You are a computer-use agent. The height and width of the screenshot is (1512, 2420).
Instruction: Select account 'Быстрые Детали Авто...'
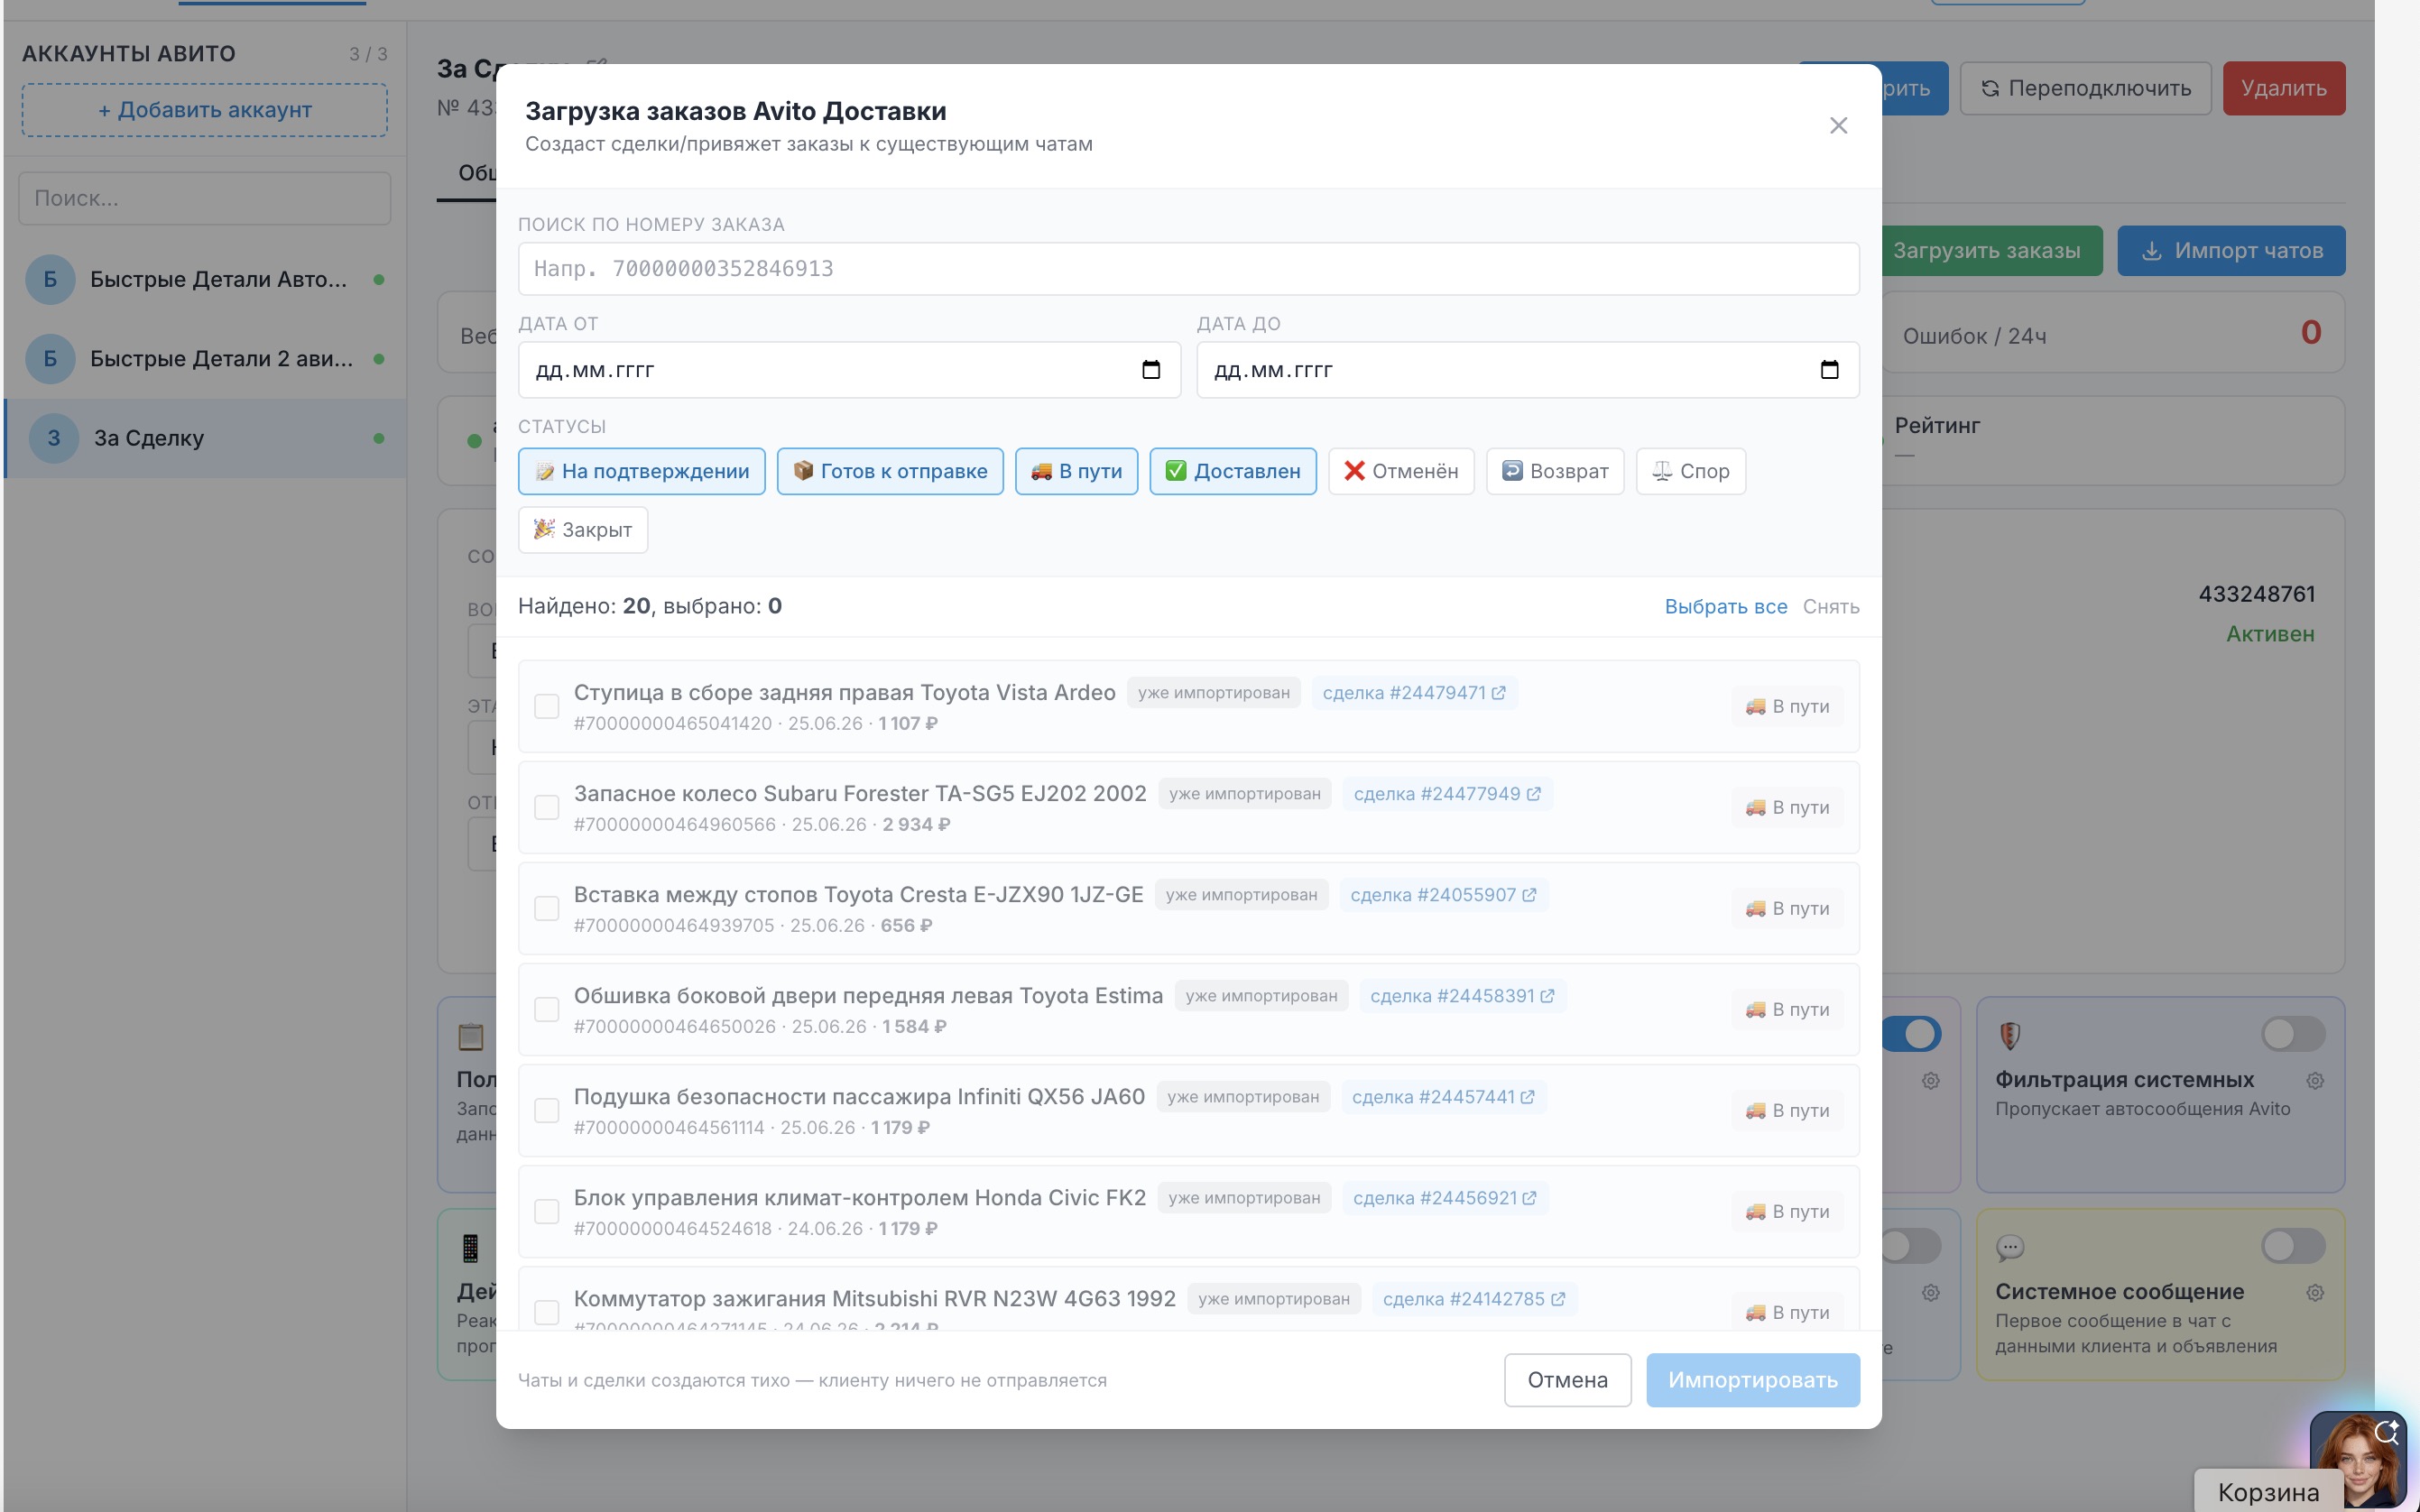[205, 279]
